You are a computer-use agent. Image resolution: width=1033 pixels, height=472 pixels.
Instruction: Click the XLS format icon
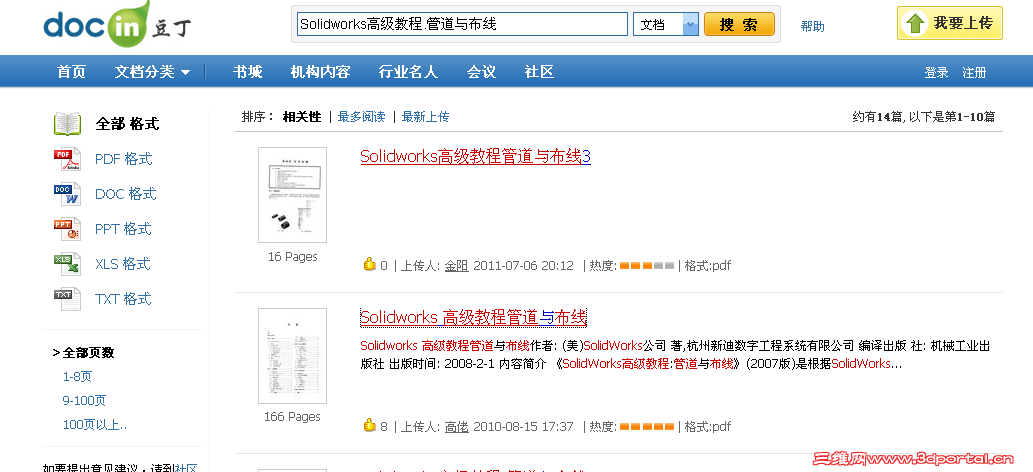pos(67,264)
